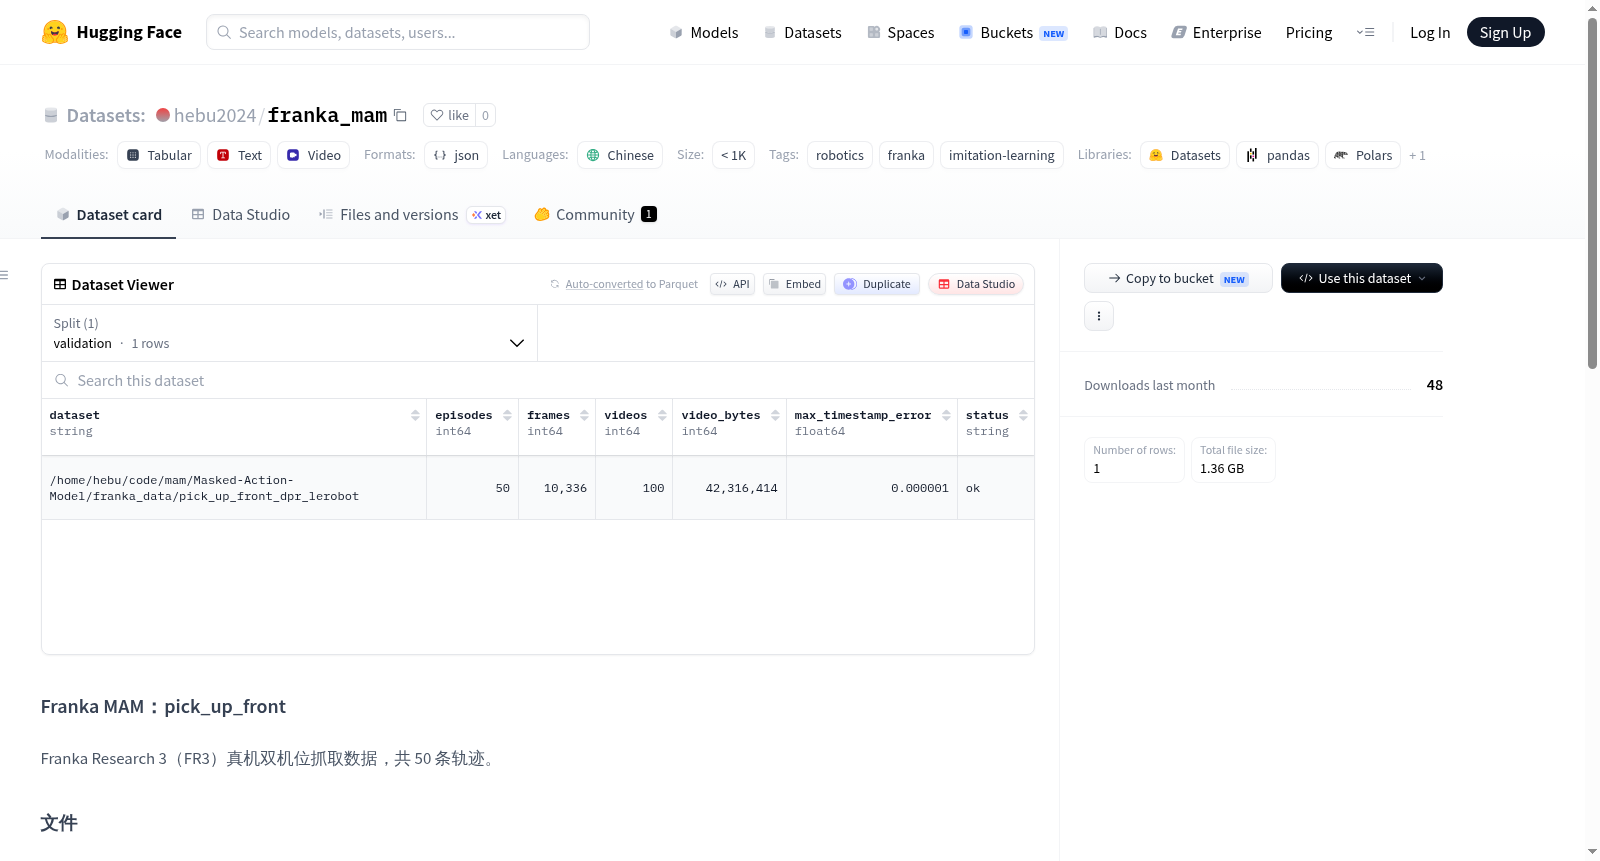Open the hebu2024 user profile link

tap(215, 115)
